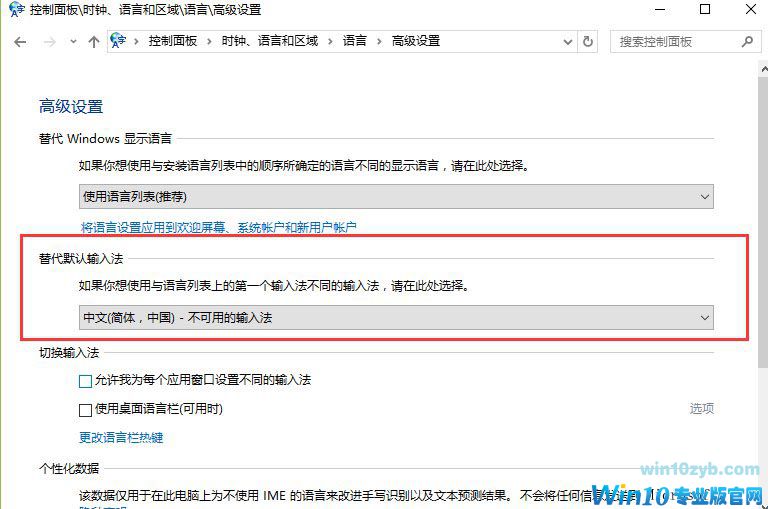Select 时钟、语言和区域 breadcrumb item
Screen dimensions: 768x509
[x=270, y=41]
